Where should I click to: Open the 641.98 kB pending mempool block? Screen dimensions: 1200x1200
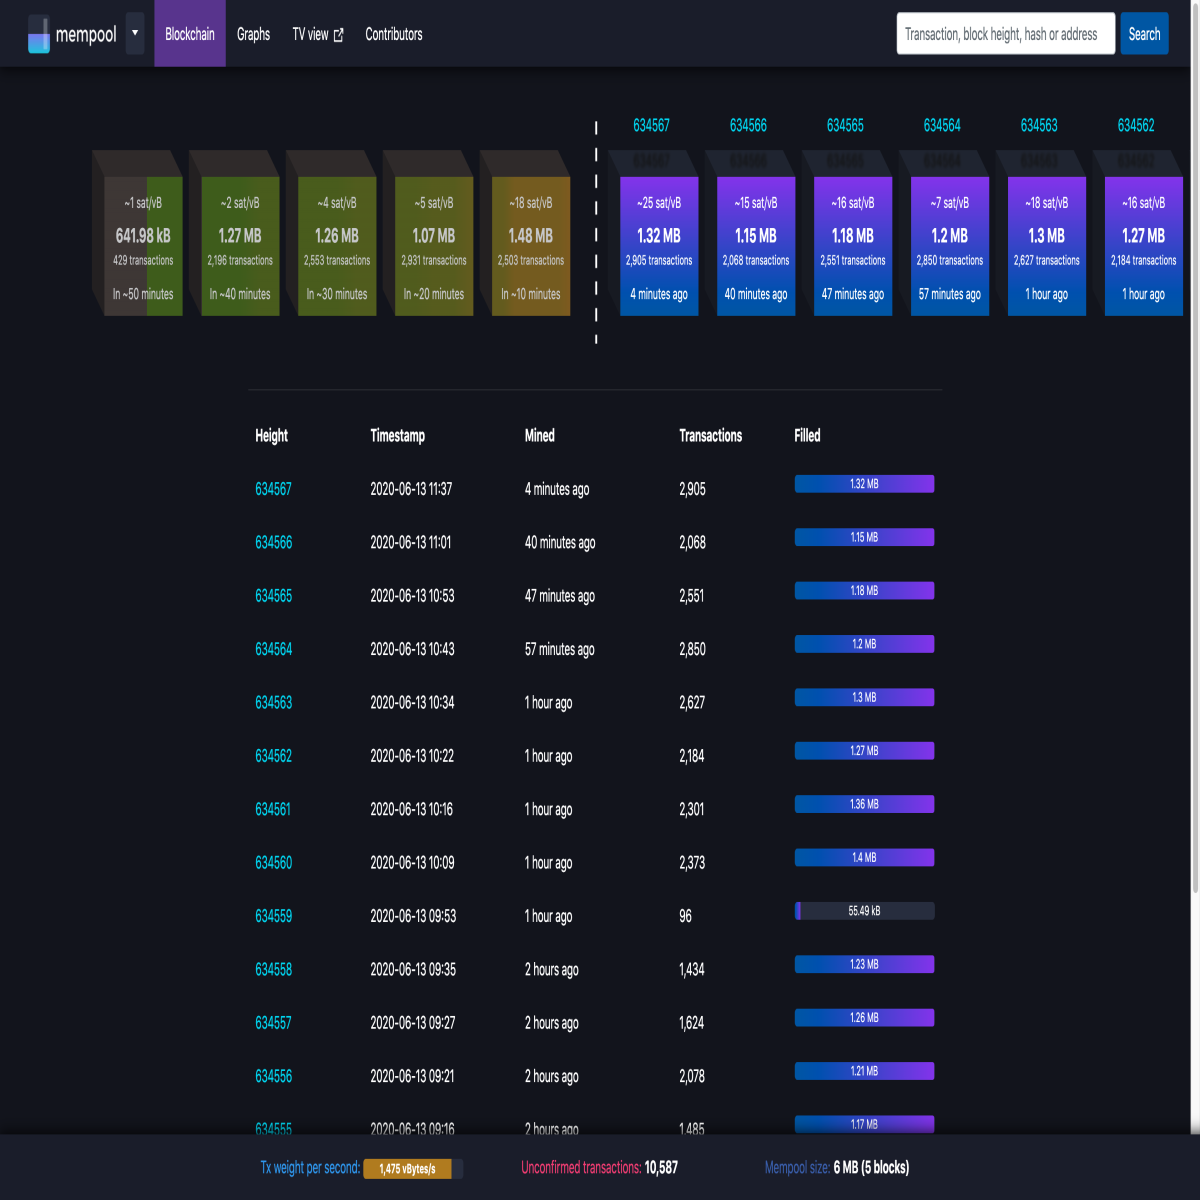click(x=143, y=246)
